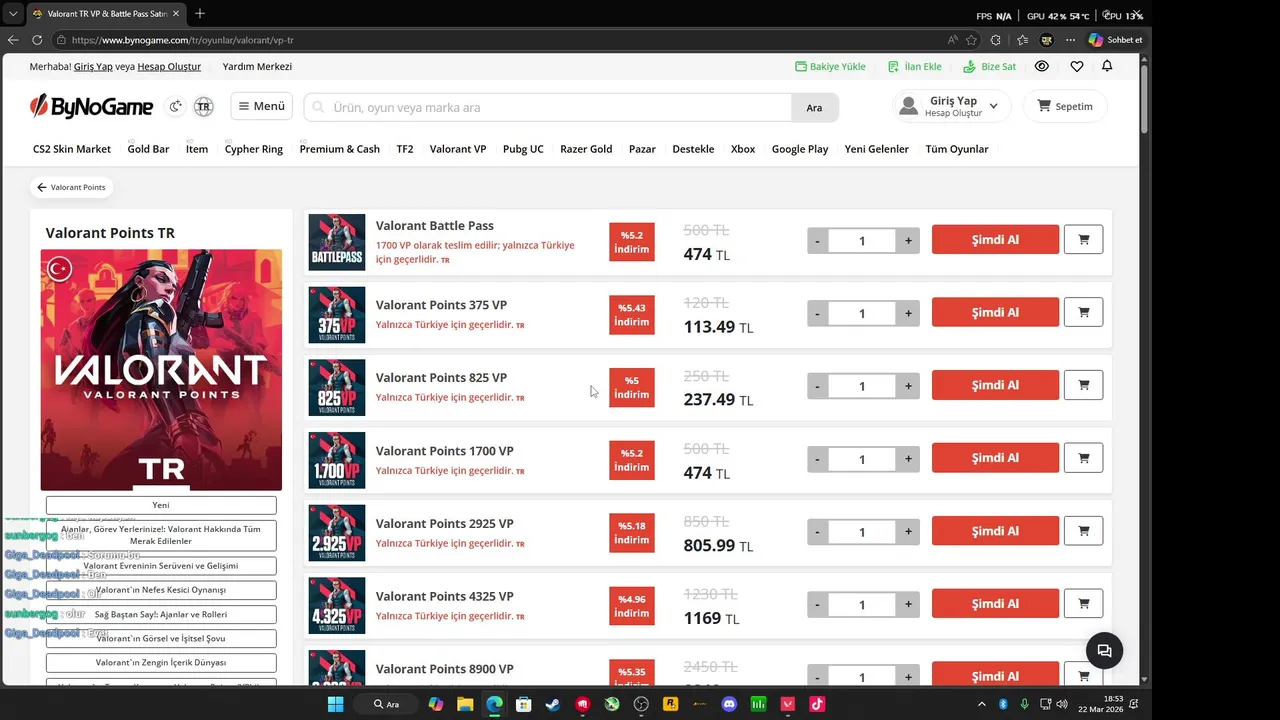Screen dimensions: 1280x720
Task: Buy Valorant Battle Pass with Şimdi Al
Action: coord(995,240)
